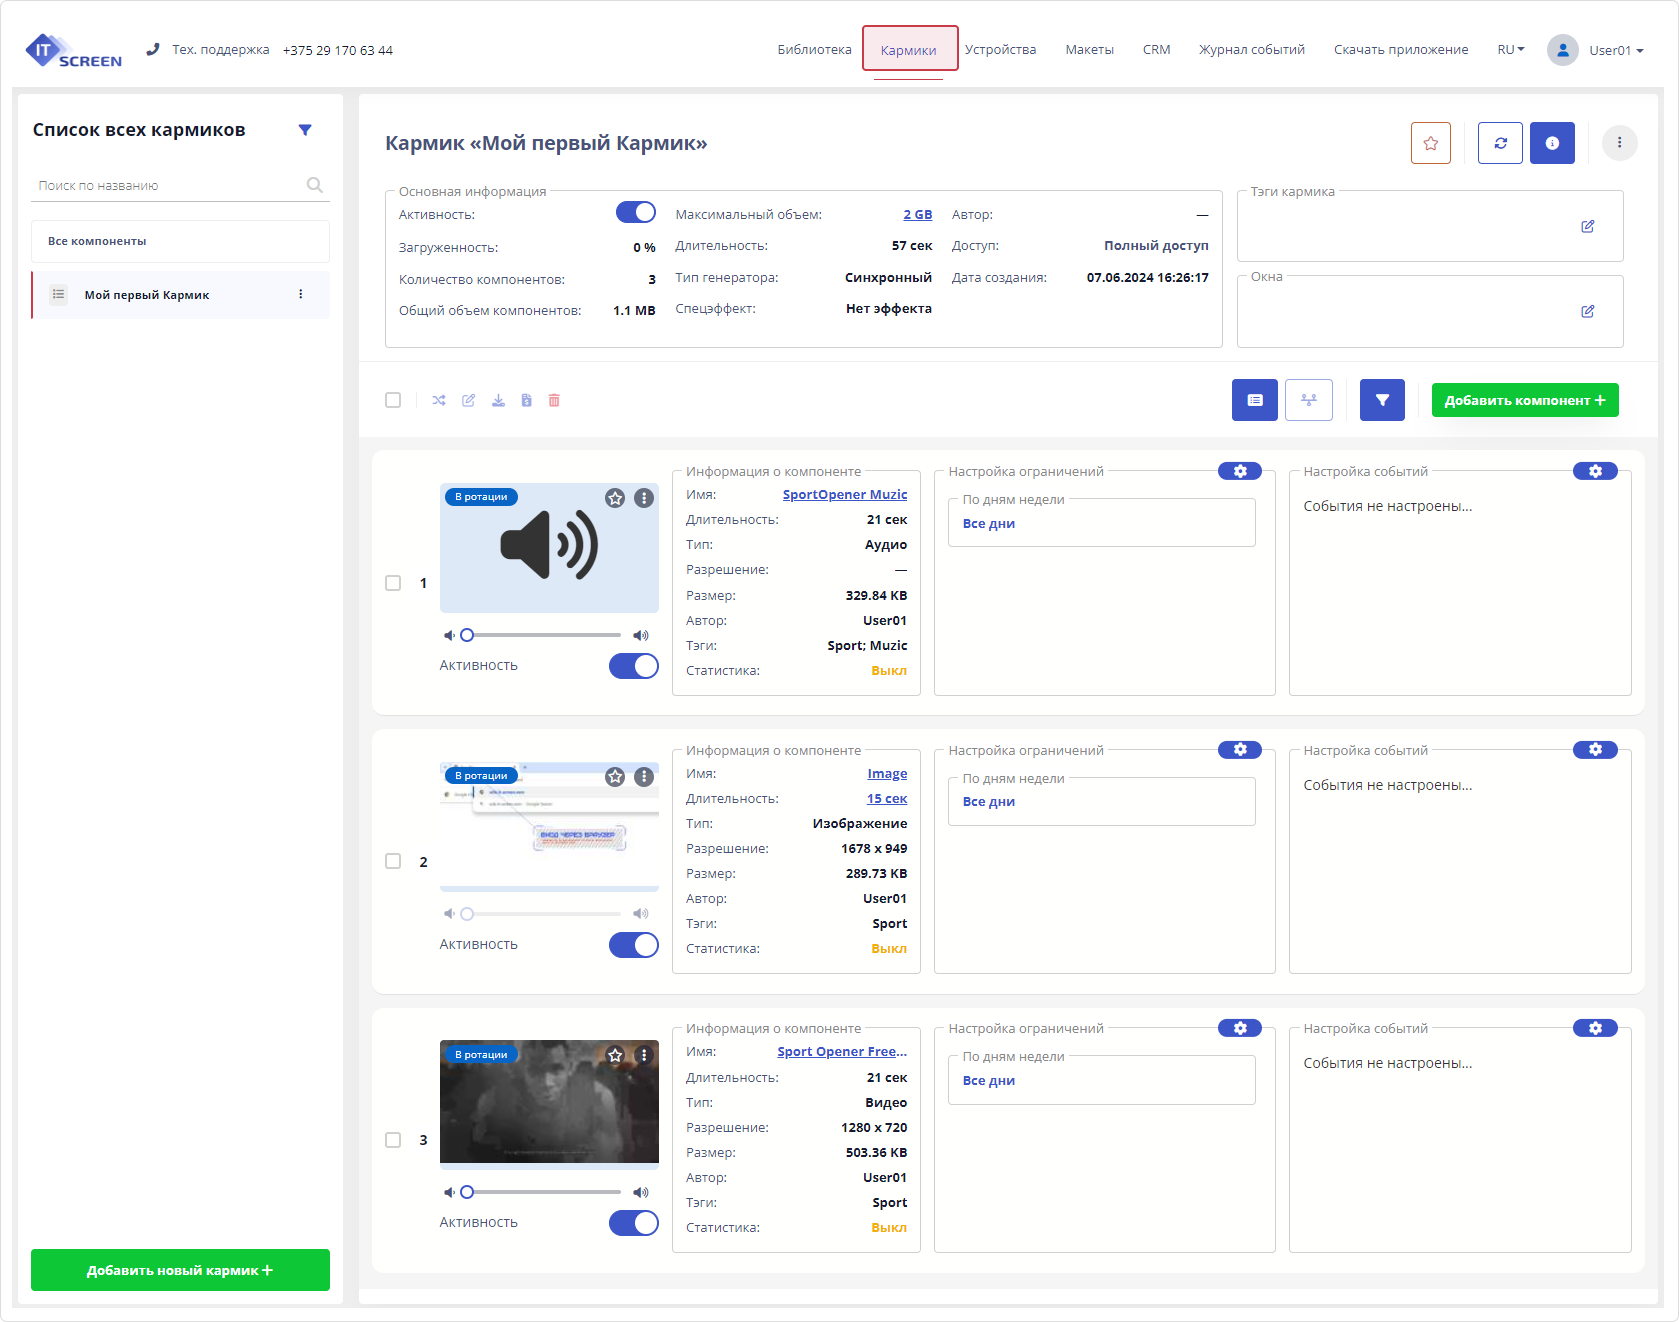Screen dimensions: 1679x1322
Task: Open the RU language dropdown
Action: (x=1510, y=50)
